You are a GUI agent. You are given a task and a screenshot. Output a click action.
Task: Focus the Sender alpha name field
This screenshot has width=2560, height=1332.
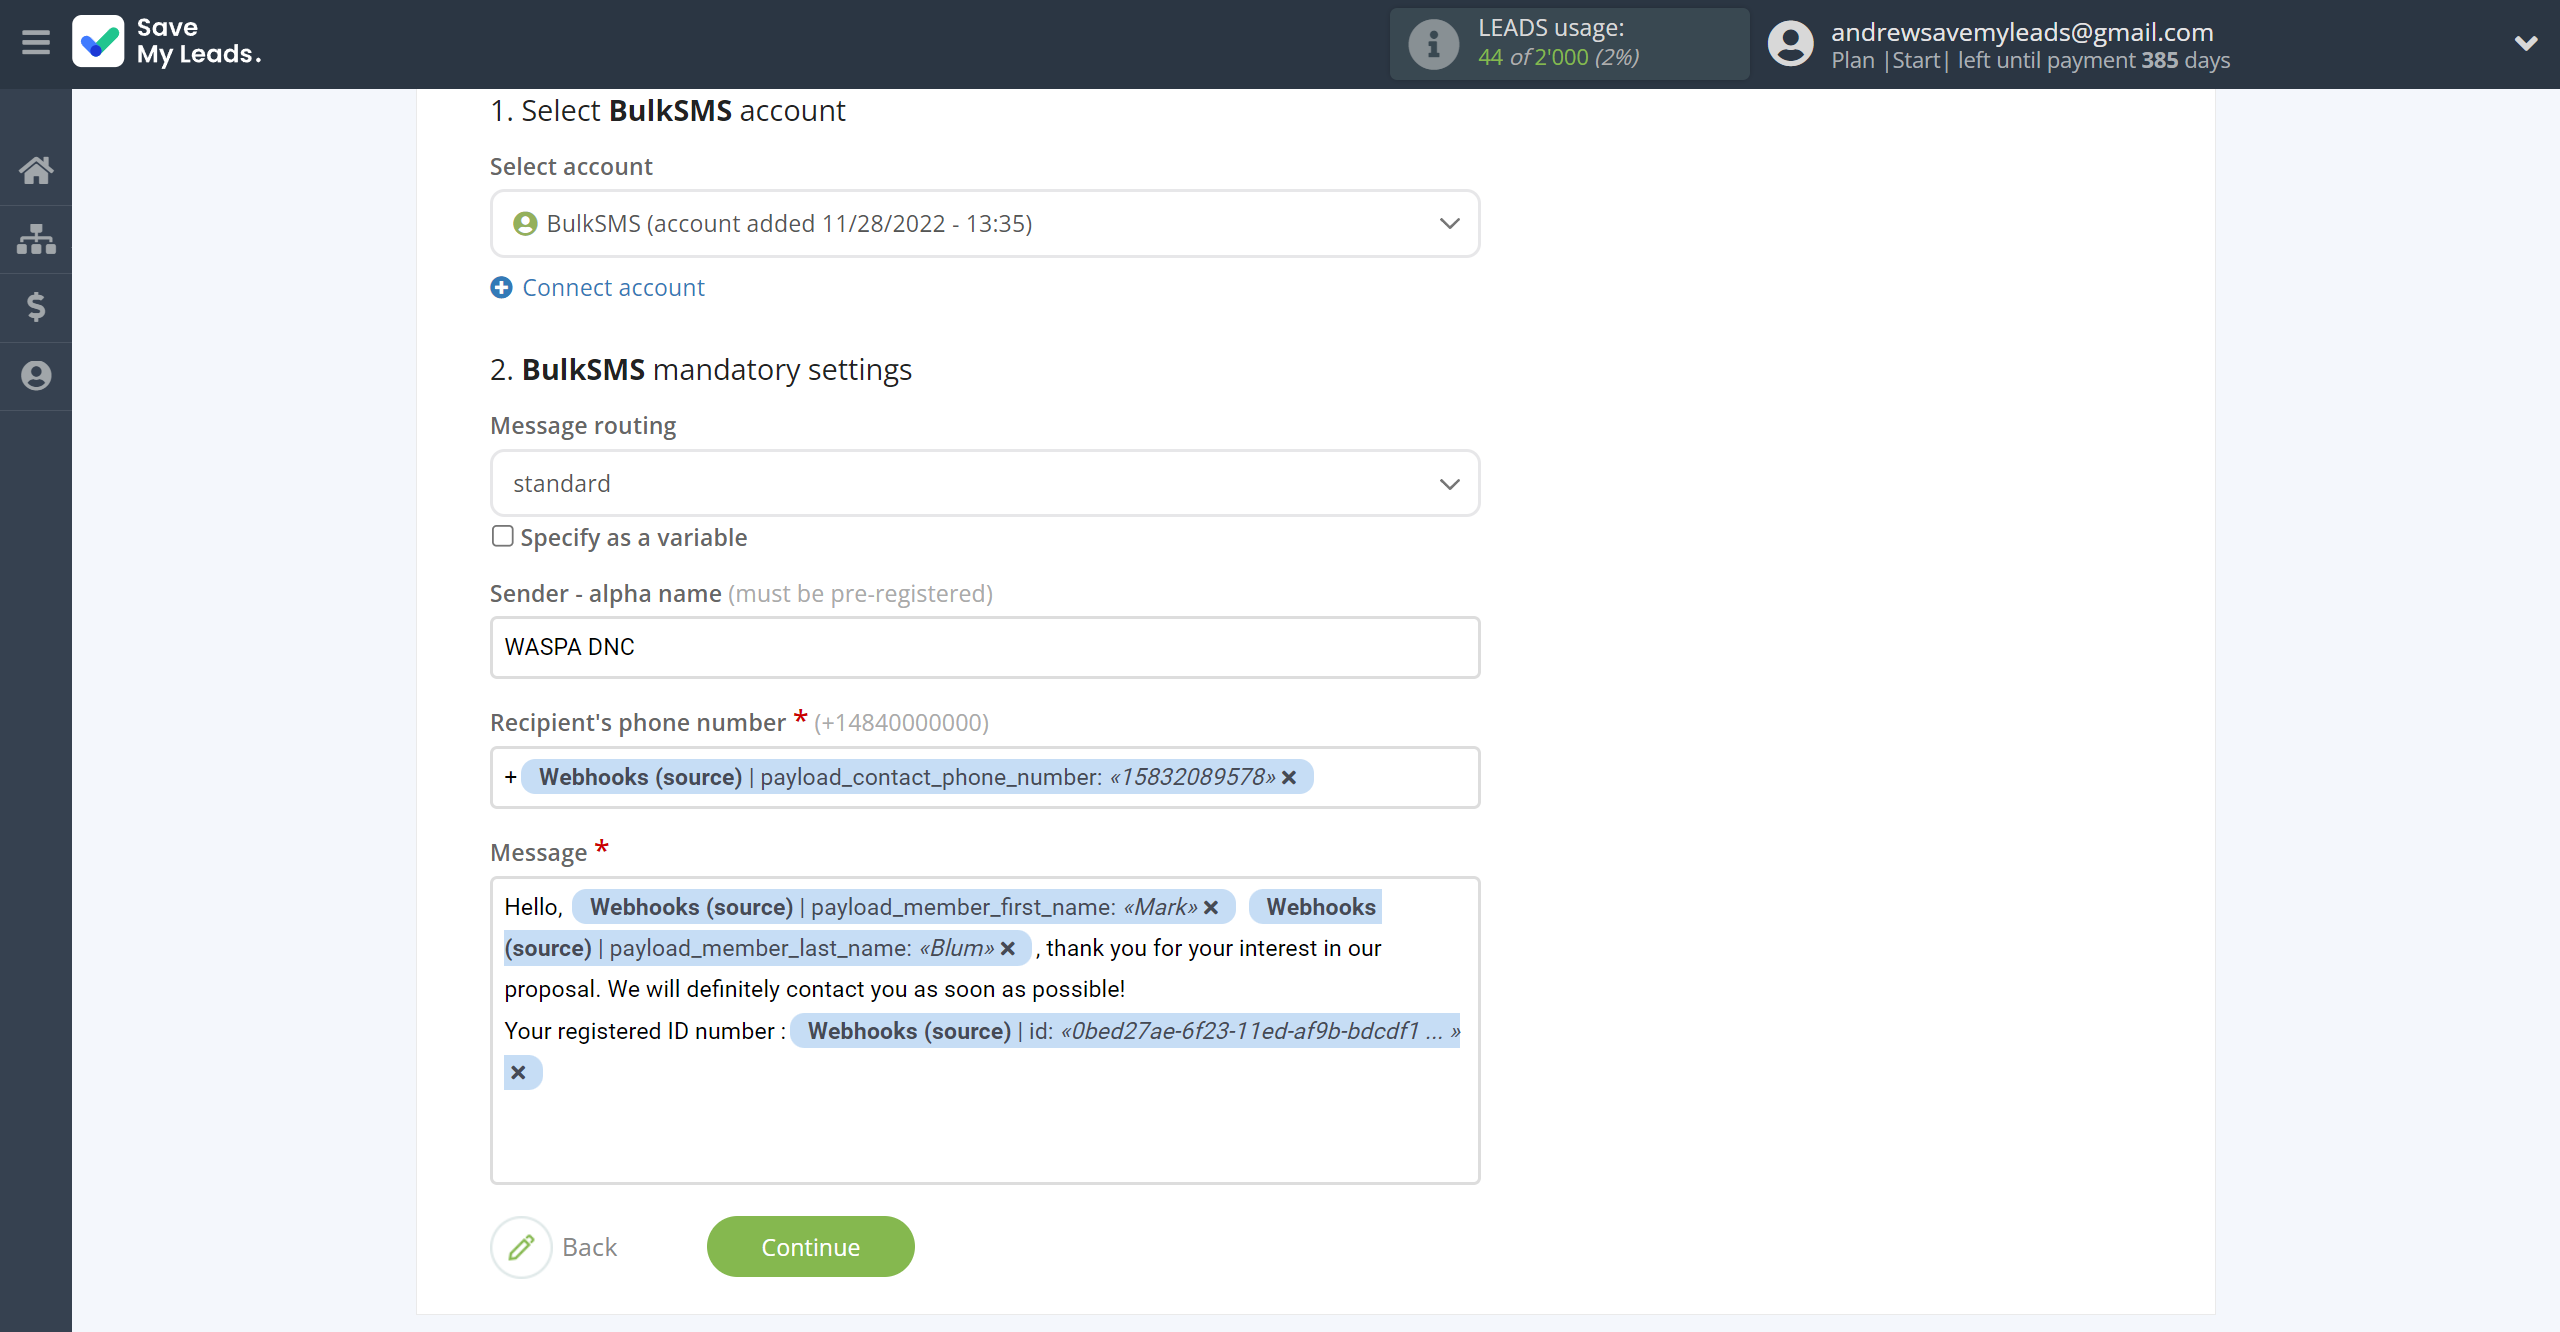tap(985, 648)
